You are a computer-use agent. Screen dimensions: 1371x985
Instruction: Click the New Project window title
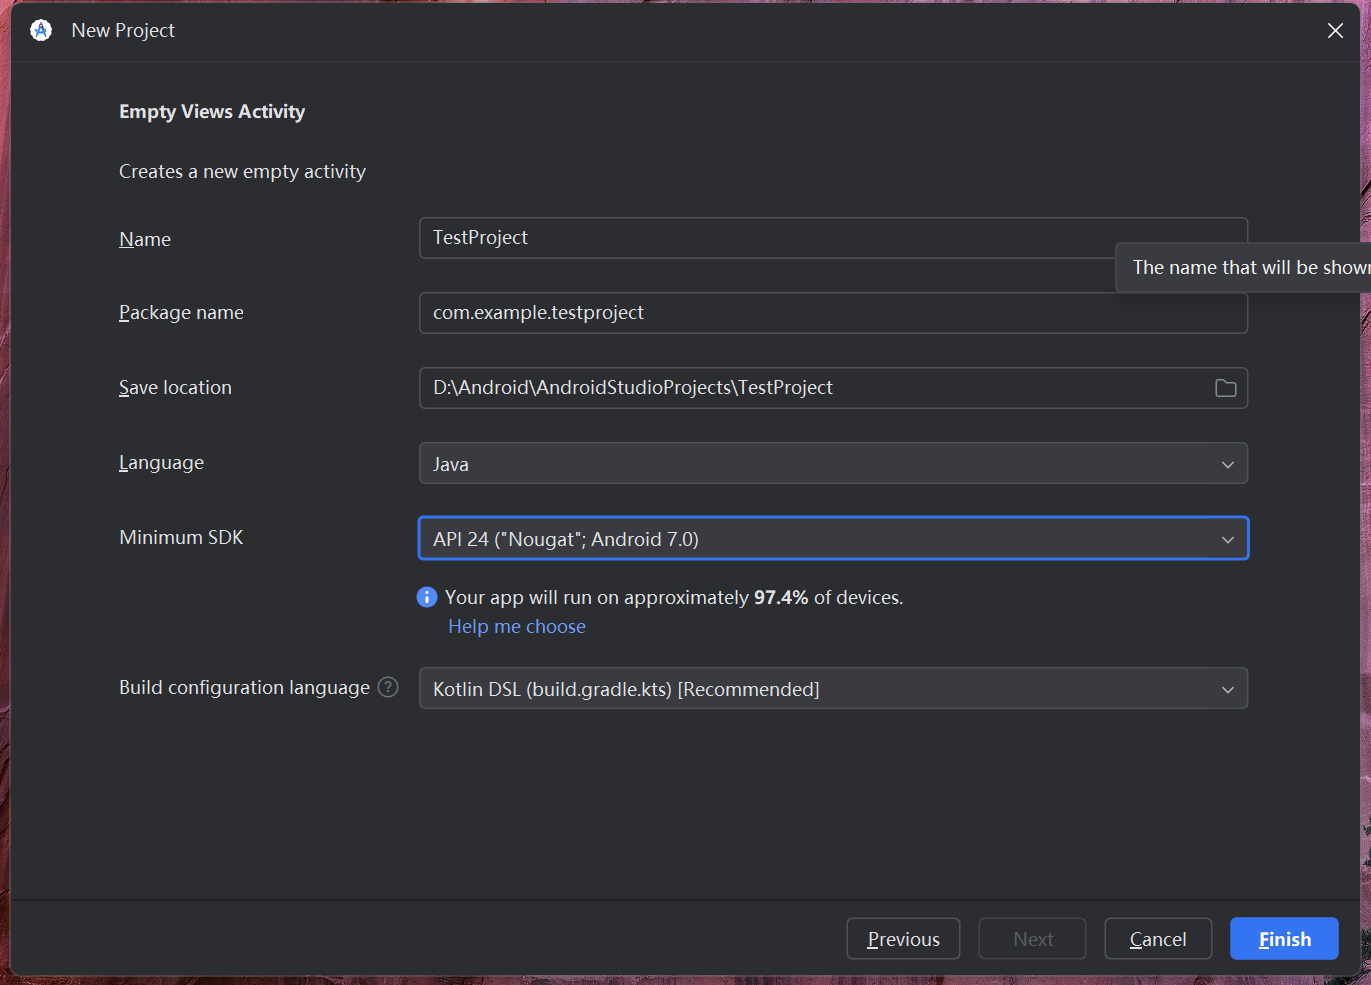123,30
